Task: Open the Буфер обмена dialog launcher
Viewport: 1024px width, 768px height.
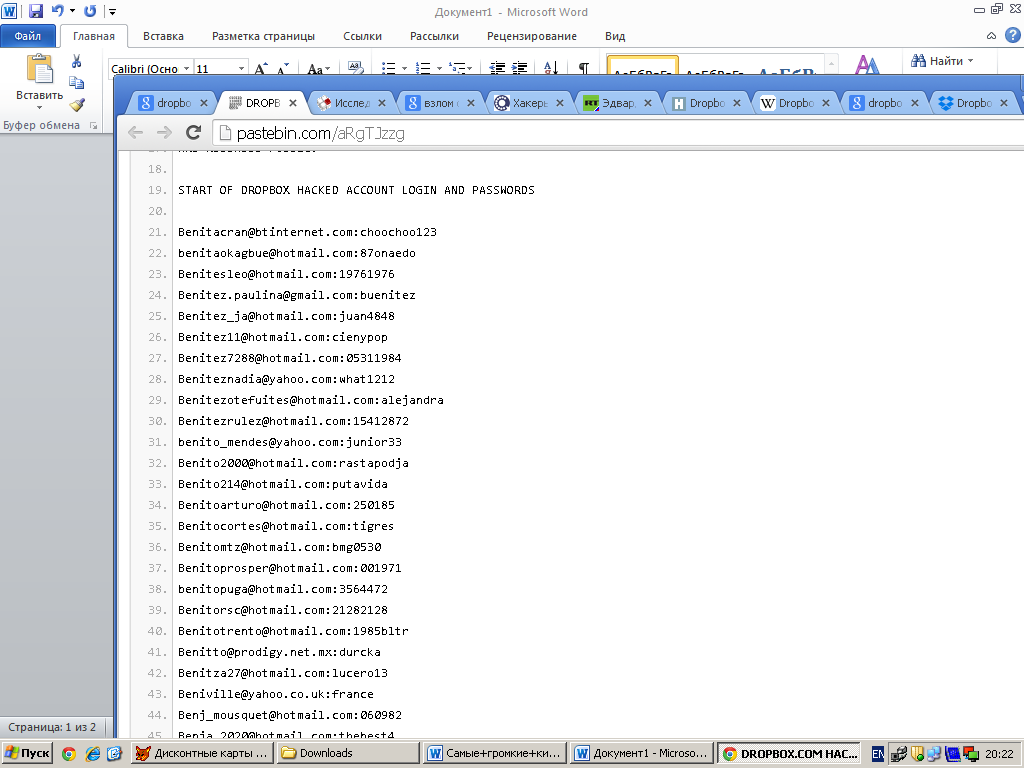Action: pyautogui.click(x=93, y=125)
